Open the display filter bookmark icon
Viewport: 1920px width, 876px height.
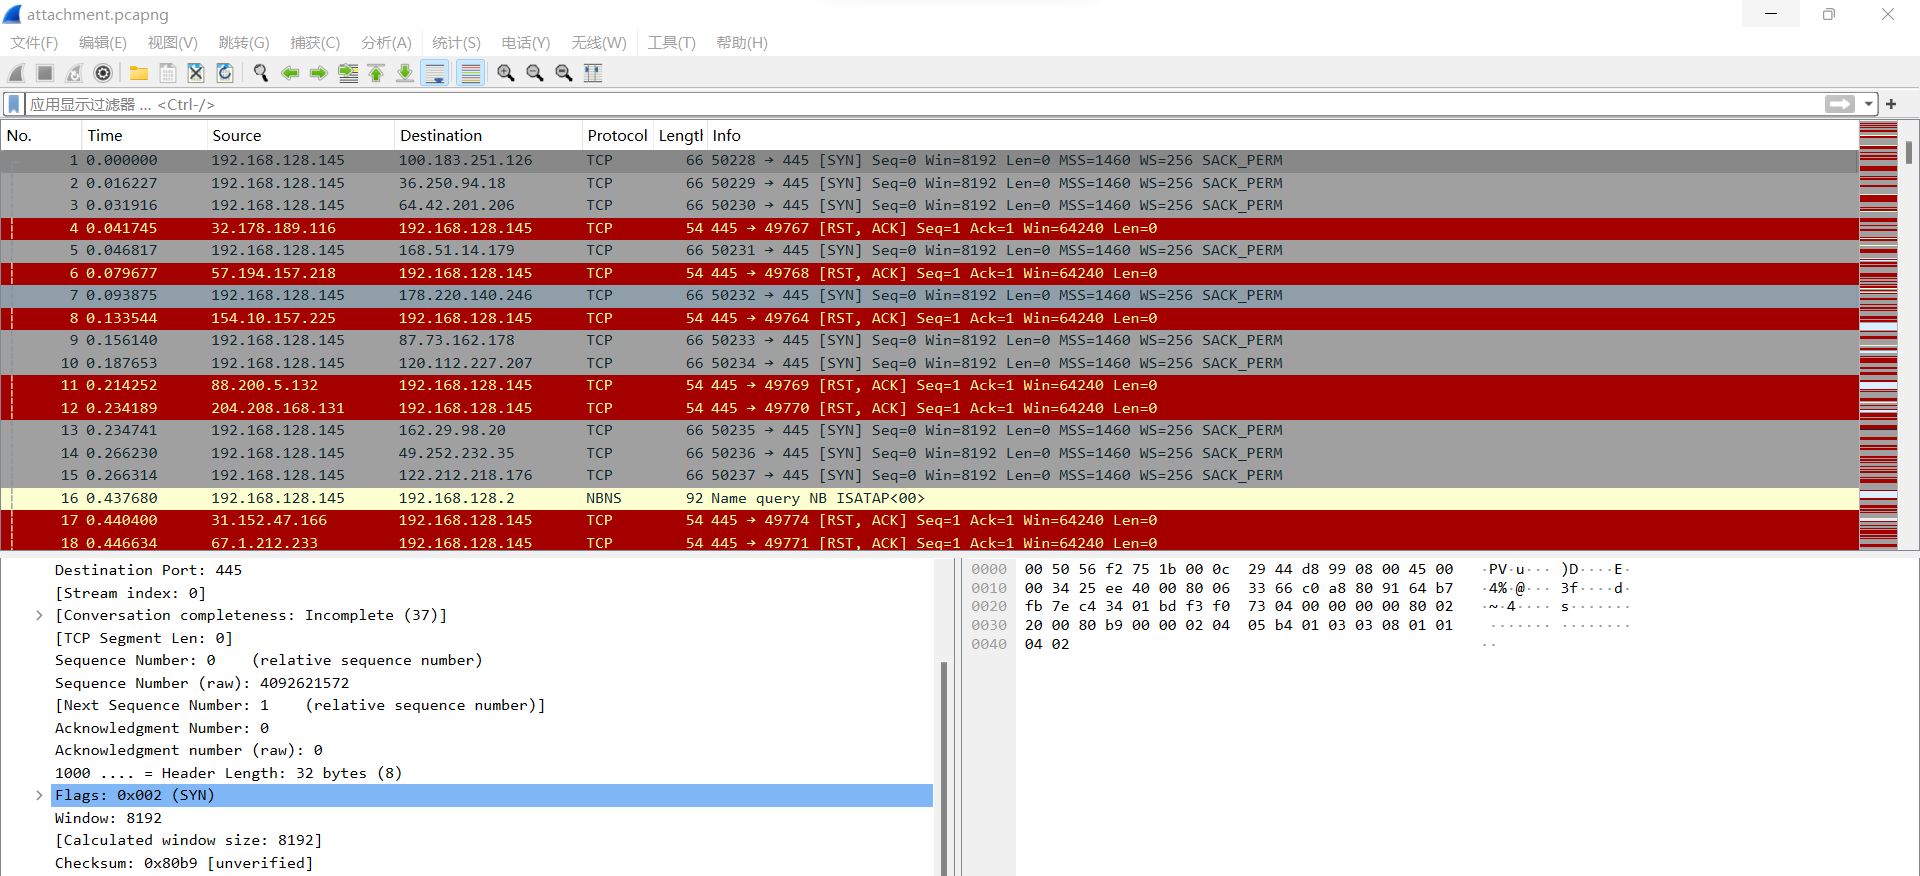14,104
